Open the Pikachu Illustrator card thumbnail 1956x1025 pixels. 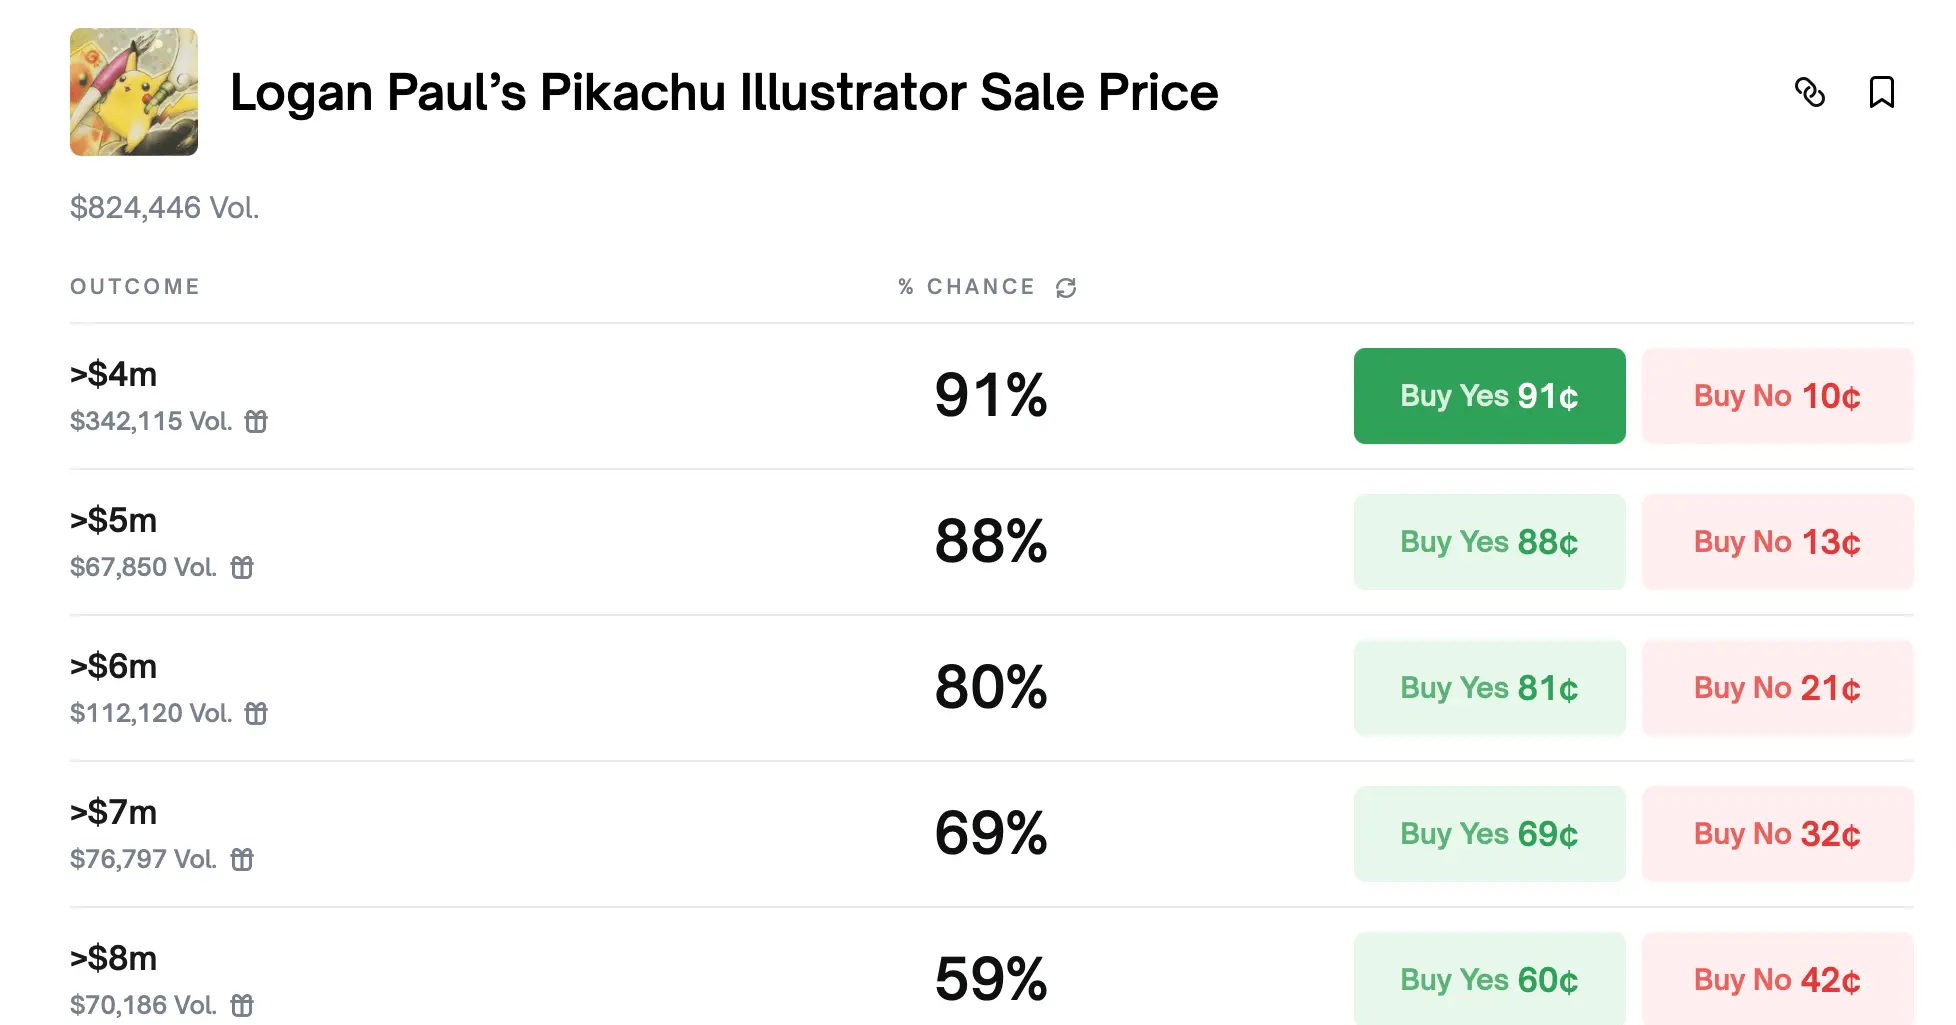point(134,92)
